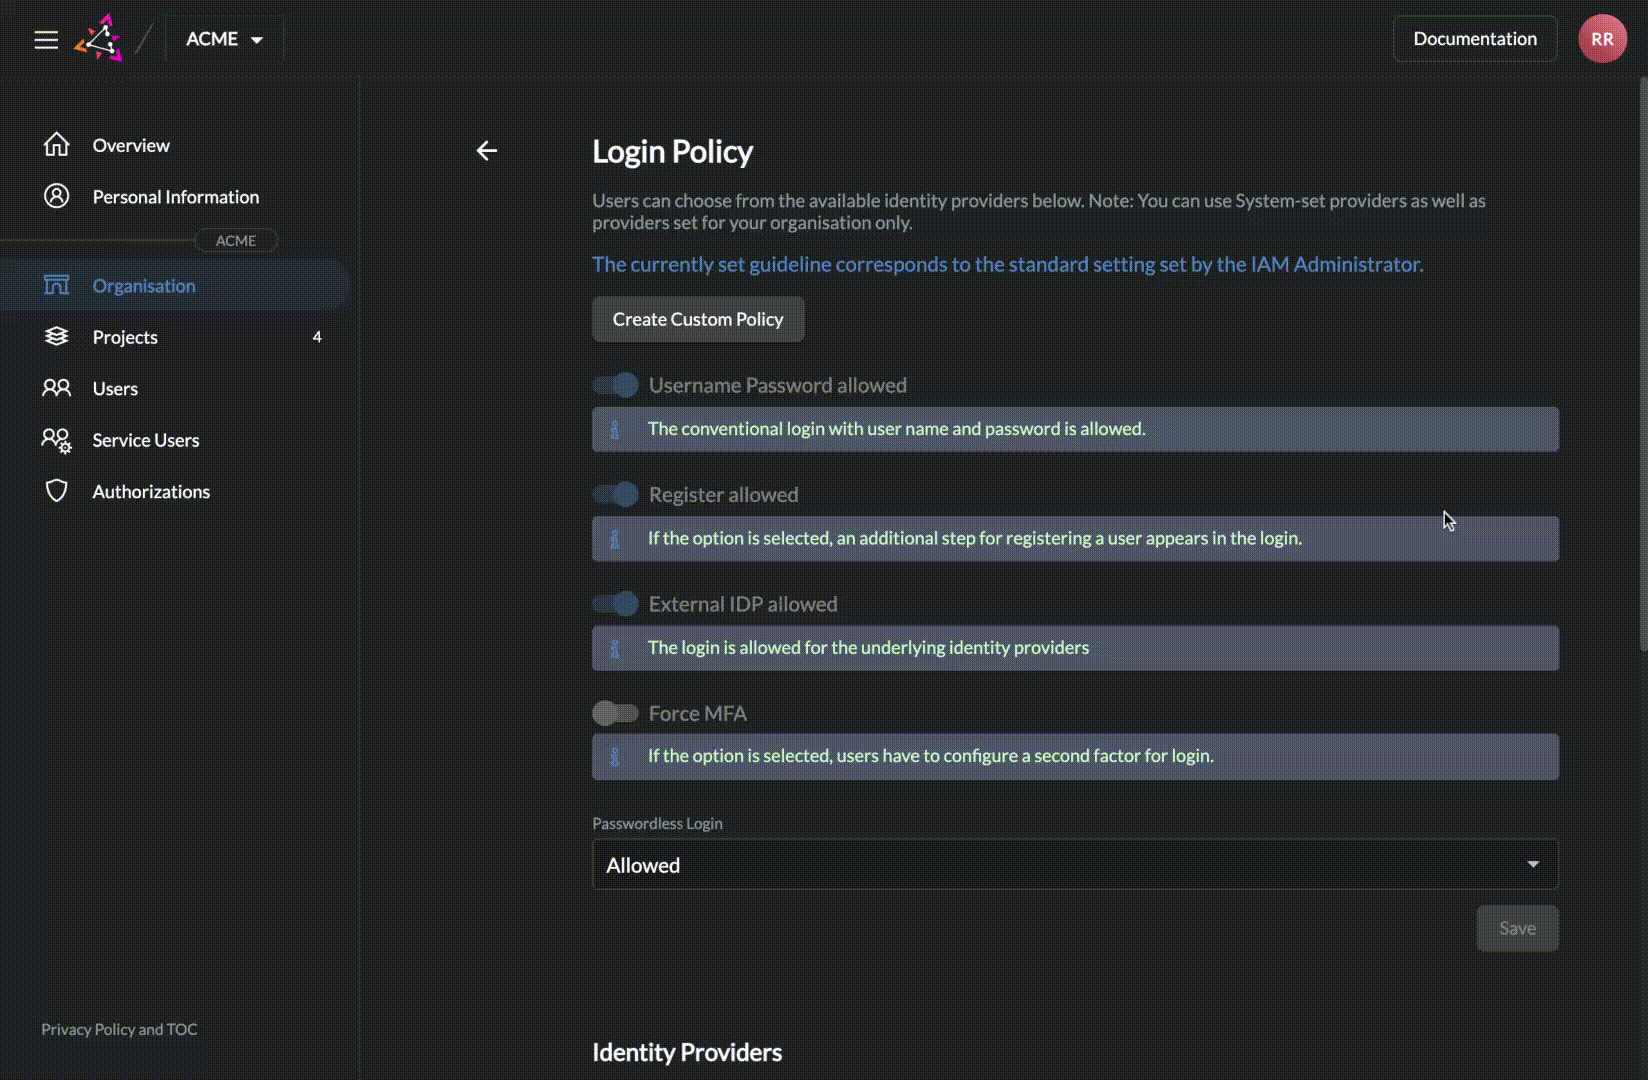Open the RR user avatar menu
1648x1080 pixels.
1602,38
